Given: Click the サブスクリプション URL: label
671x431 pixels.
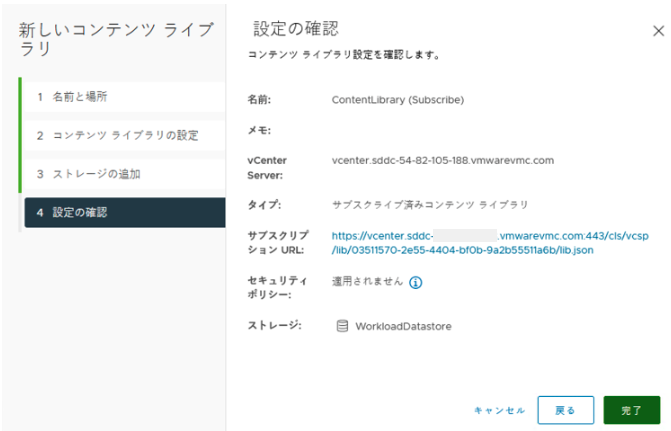Looking at the screenshot, I should pos(278,242).
